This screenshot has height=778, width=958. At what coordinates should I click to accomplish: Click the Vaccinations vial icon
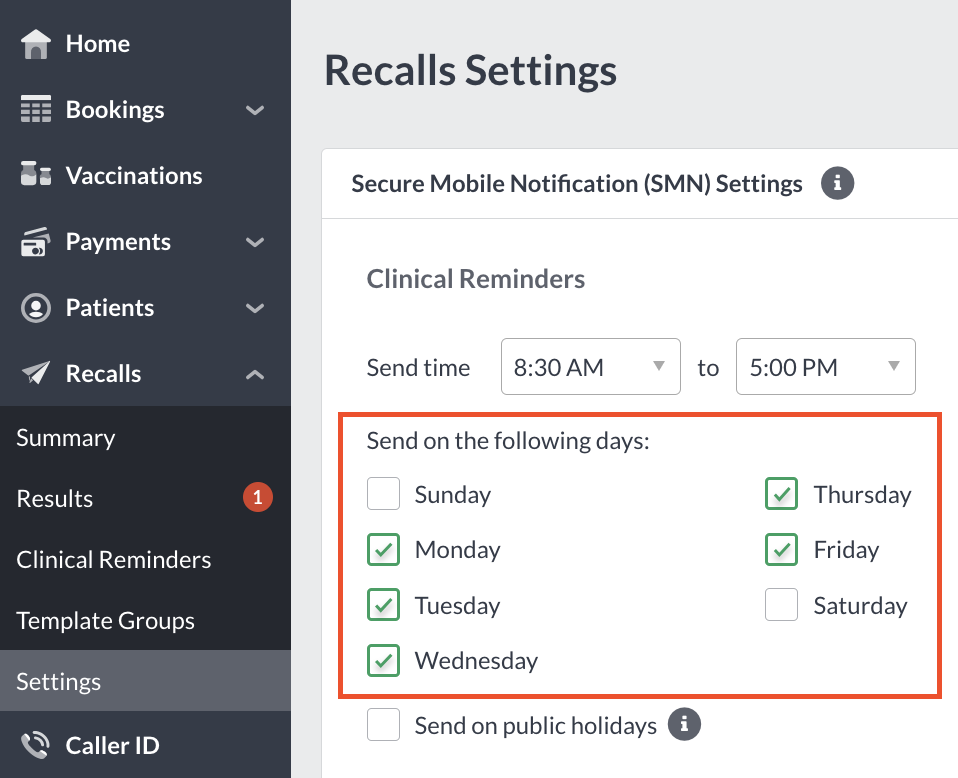[35, 174]
